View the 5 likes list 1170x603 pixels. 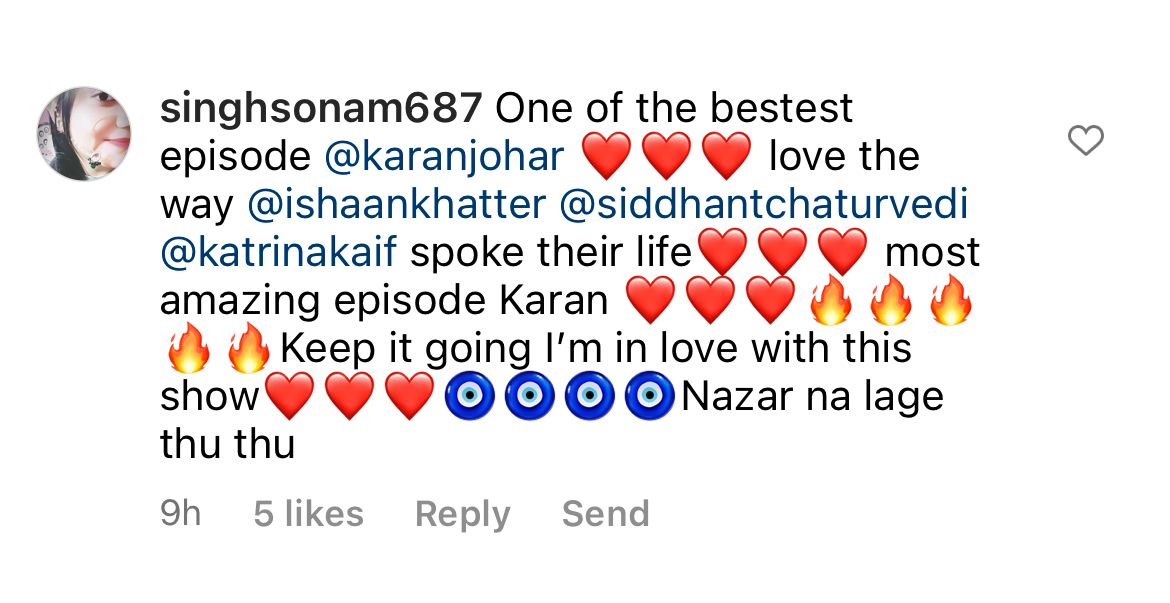(x=308, y=513)
